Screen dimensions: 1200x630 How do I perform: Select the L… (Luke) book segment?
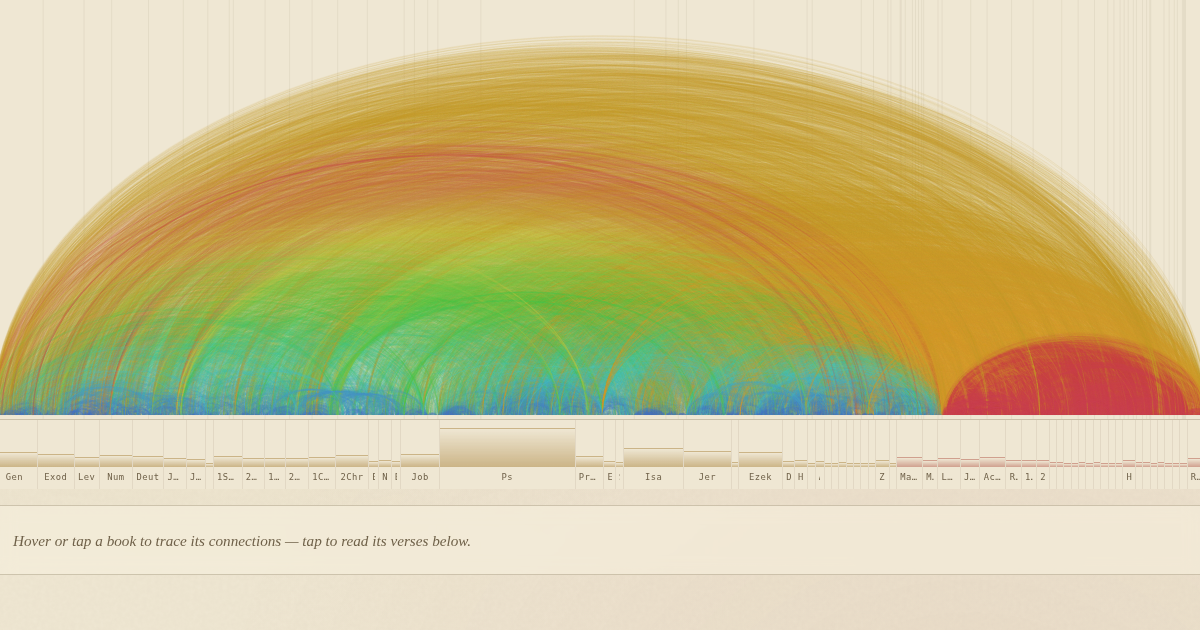click(949, 454)
